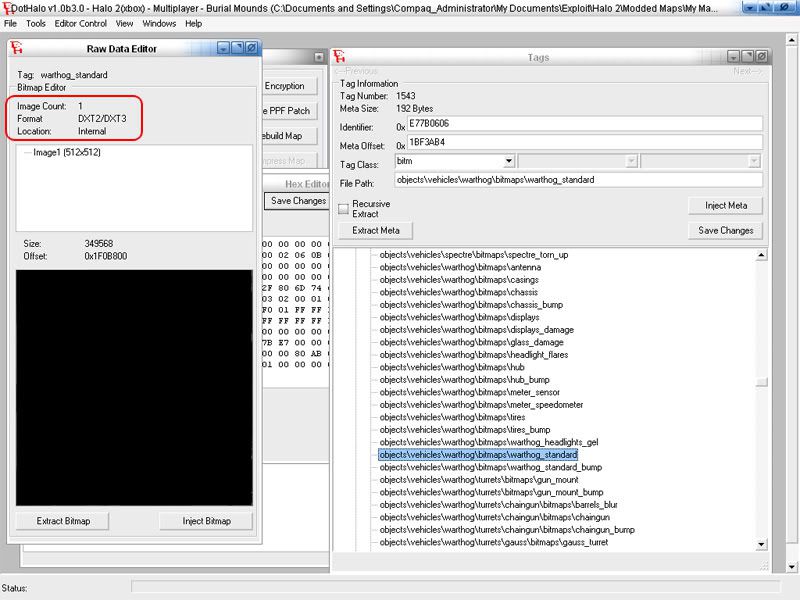Select the displays_damage bitmap tag
The width and height of the screenshot is (800, 600).
[x=477, y=330]
